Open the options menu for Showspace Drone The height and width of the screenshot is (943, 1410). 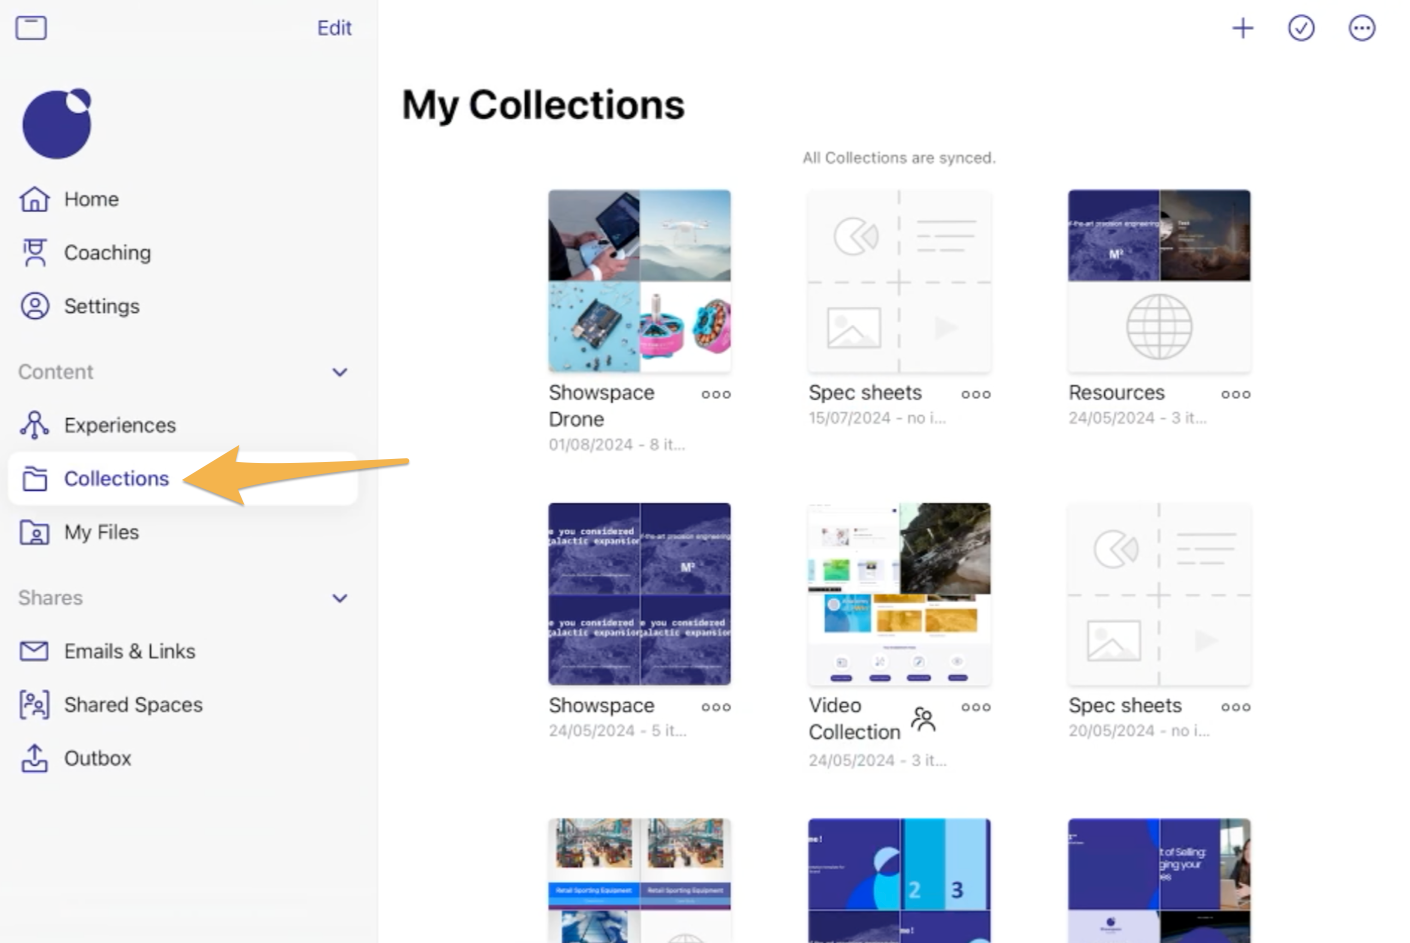(x=715, y=394)
